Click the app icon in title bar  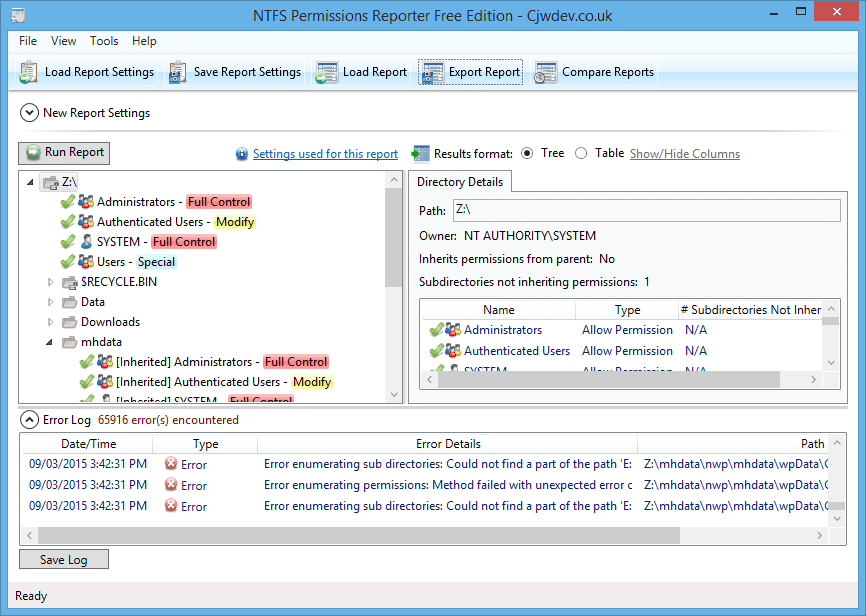coord(18,15)
